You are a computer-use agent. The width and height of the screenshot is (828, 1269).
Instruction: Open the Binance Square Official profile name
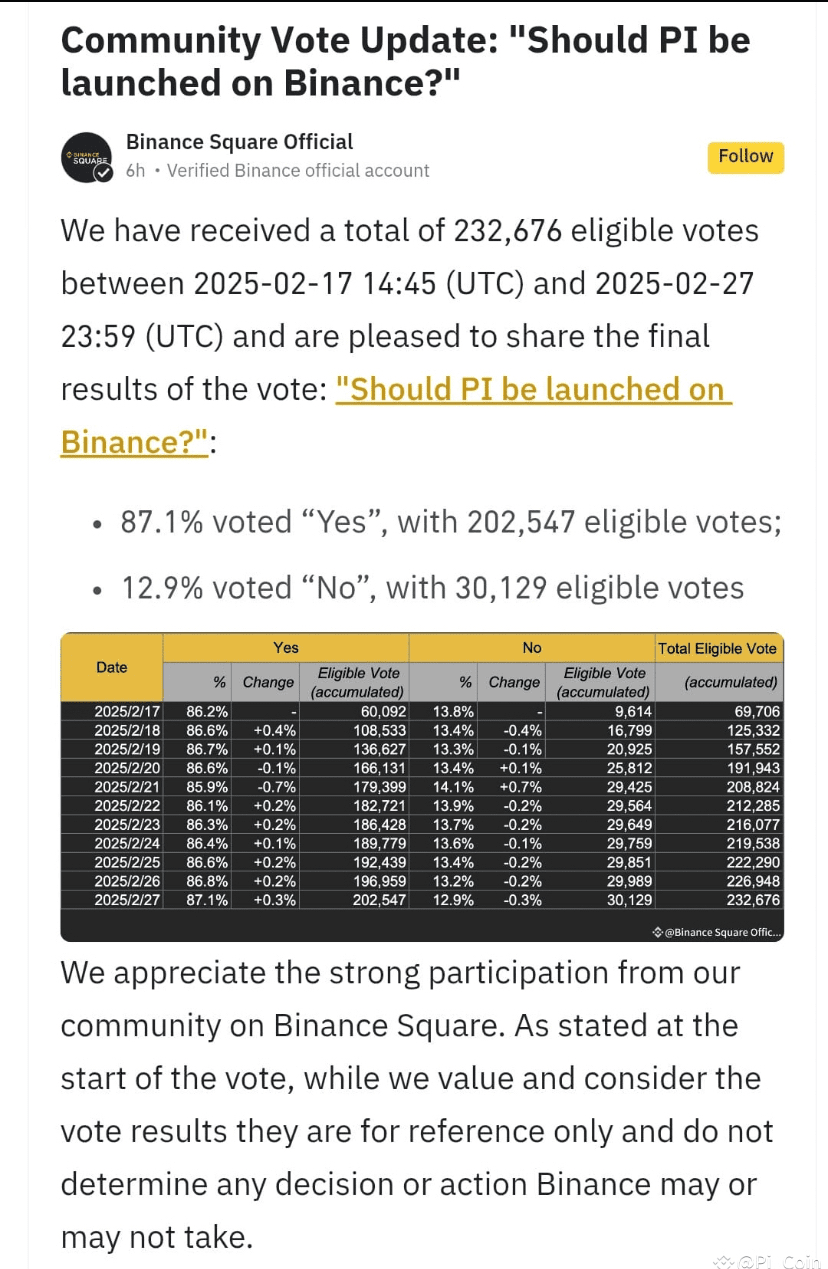click(240, 142)
